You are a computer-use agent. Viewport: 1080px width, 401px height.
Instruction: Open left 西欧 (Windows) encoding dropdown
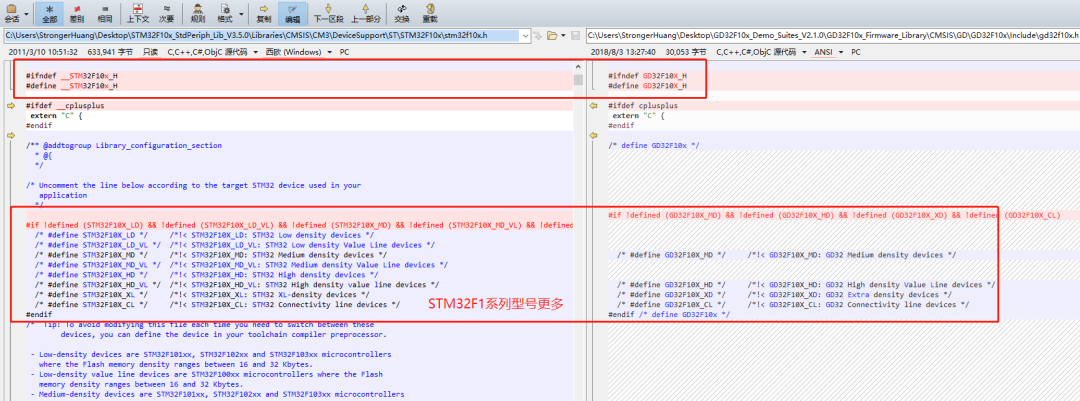point(298,52)
